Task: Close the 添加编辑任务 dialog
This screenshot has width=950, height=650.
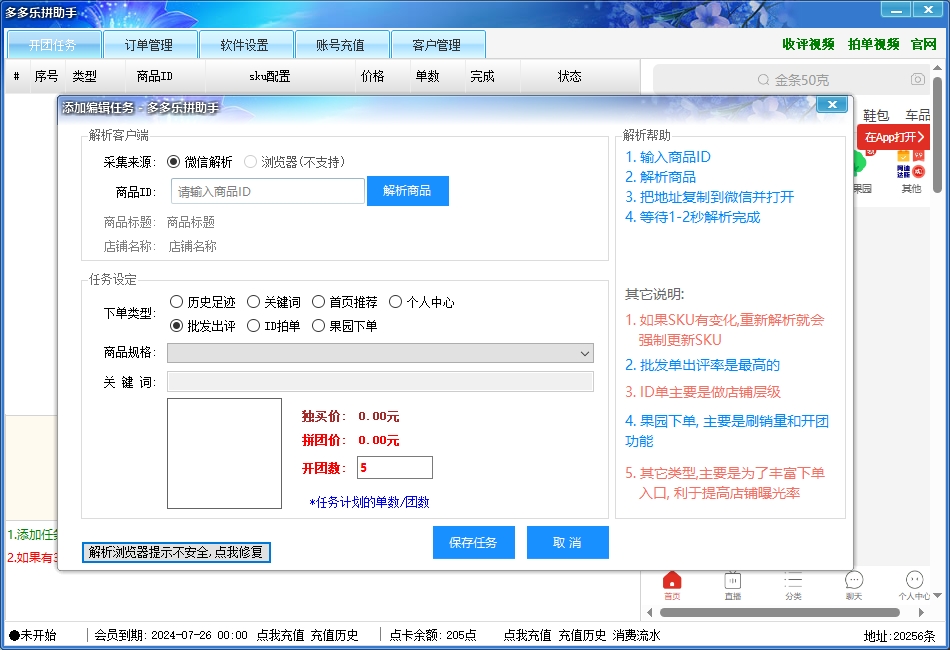Action: pos(832,105)
